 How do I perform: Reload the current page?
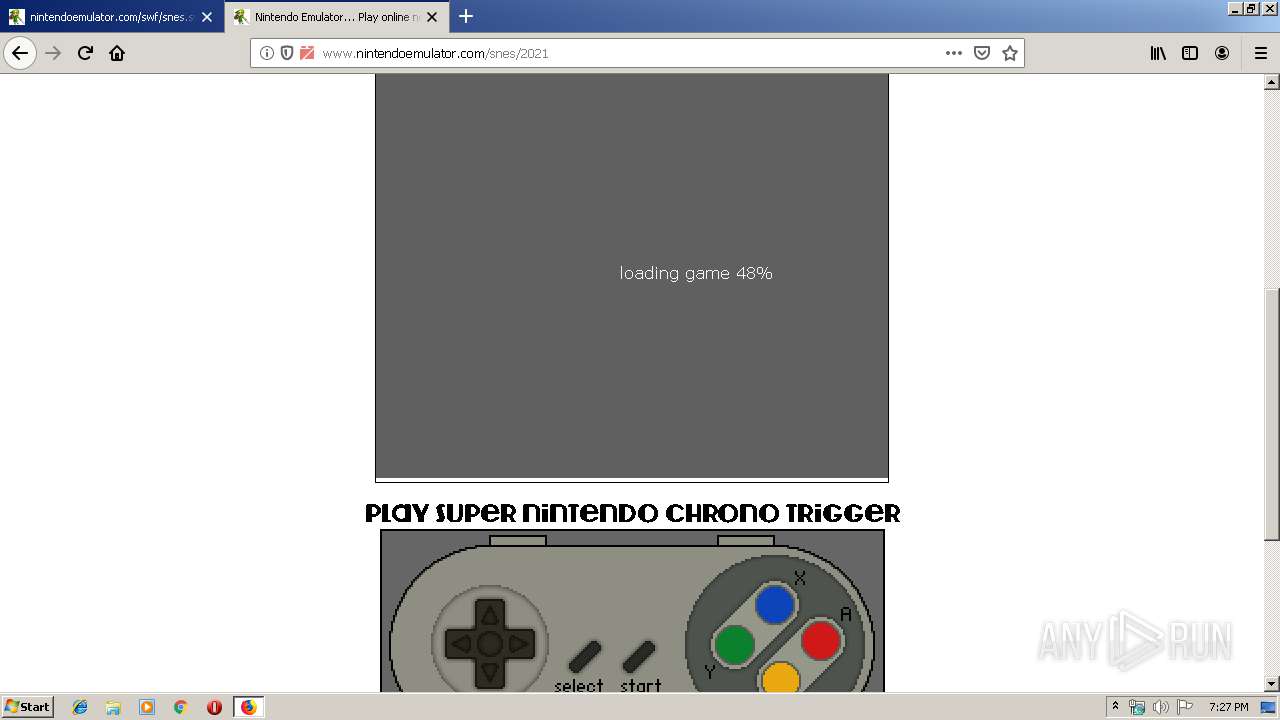tap(85, 53)
